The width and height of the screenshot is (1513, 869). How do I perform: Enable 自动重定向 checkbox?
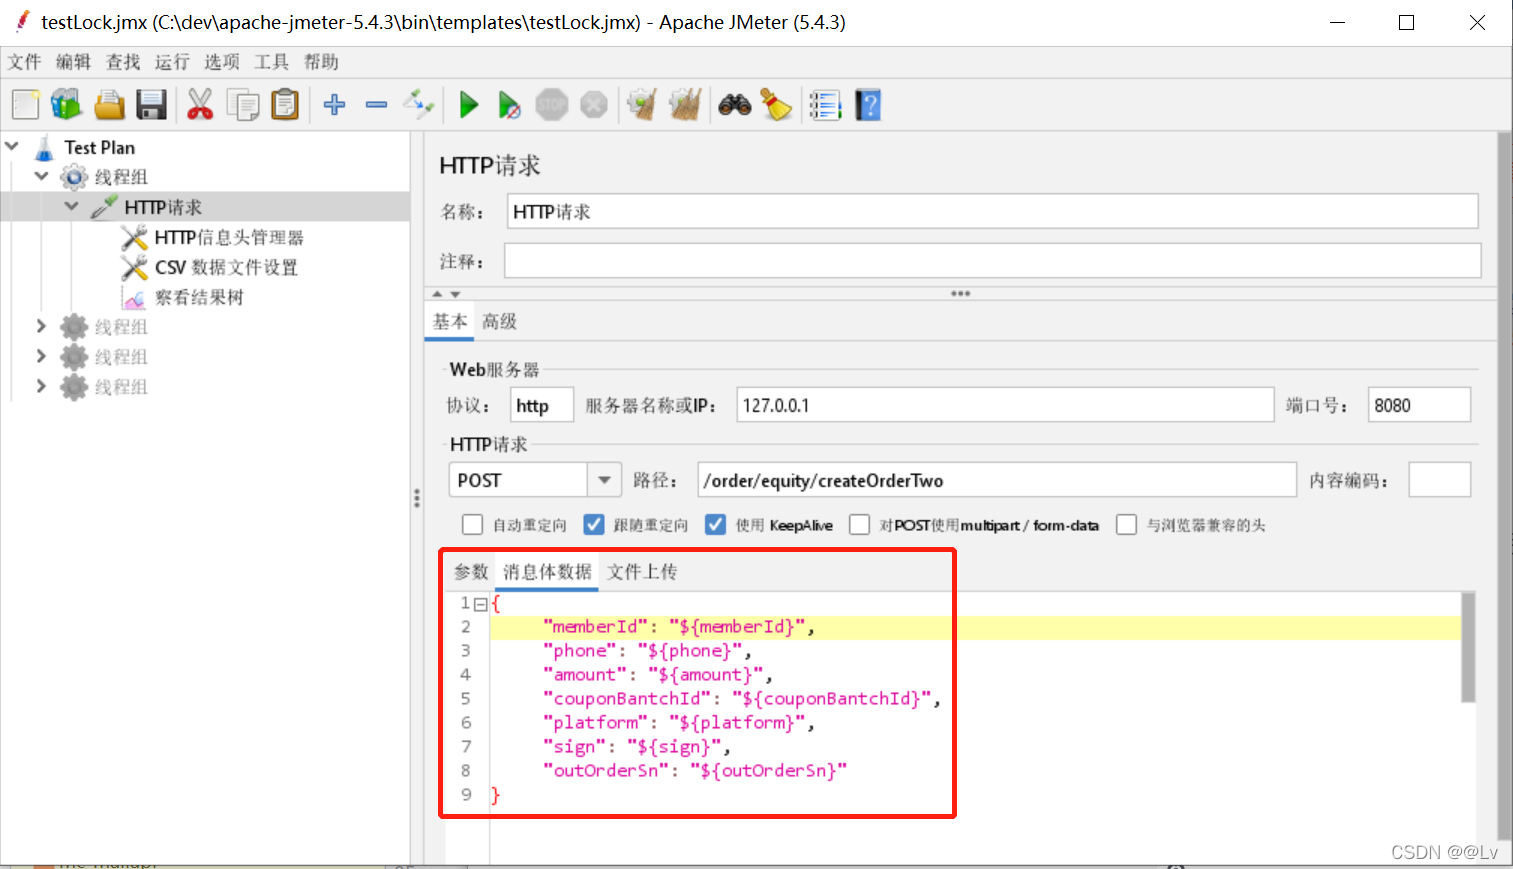[x=472, y=525]
